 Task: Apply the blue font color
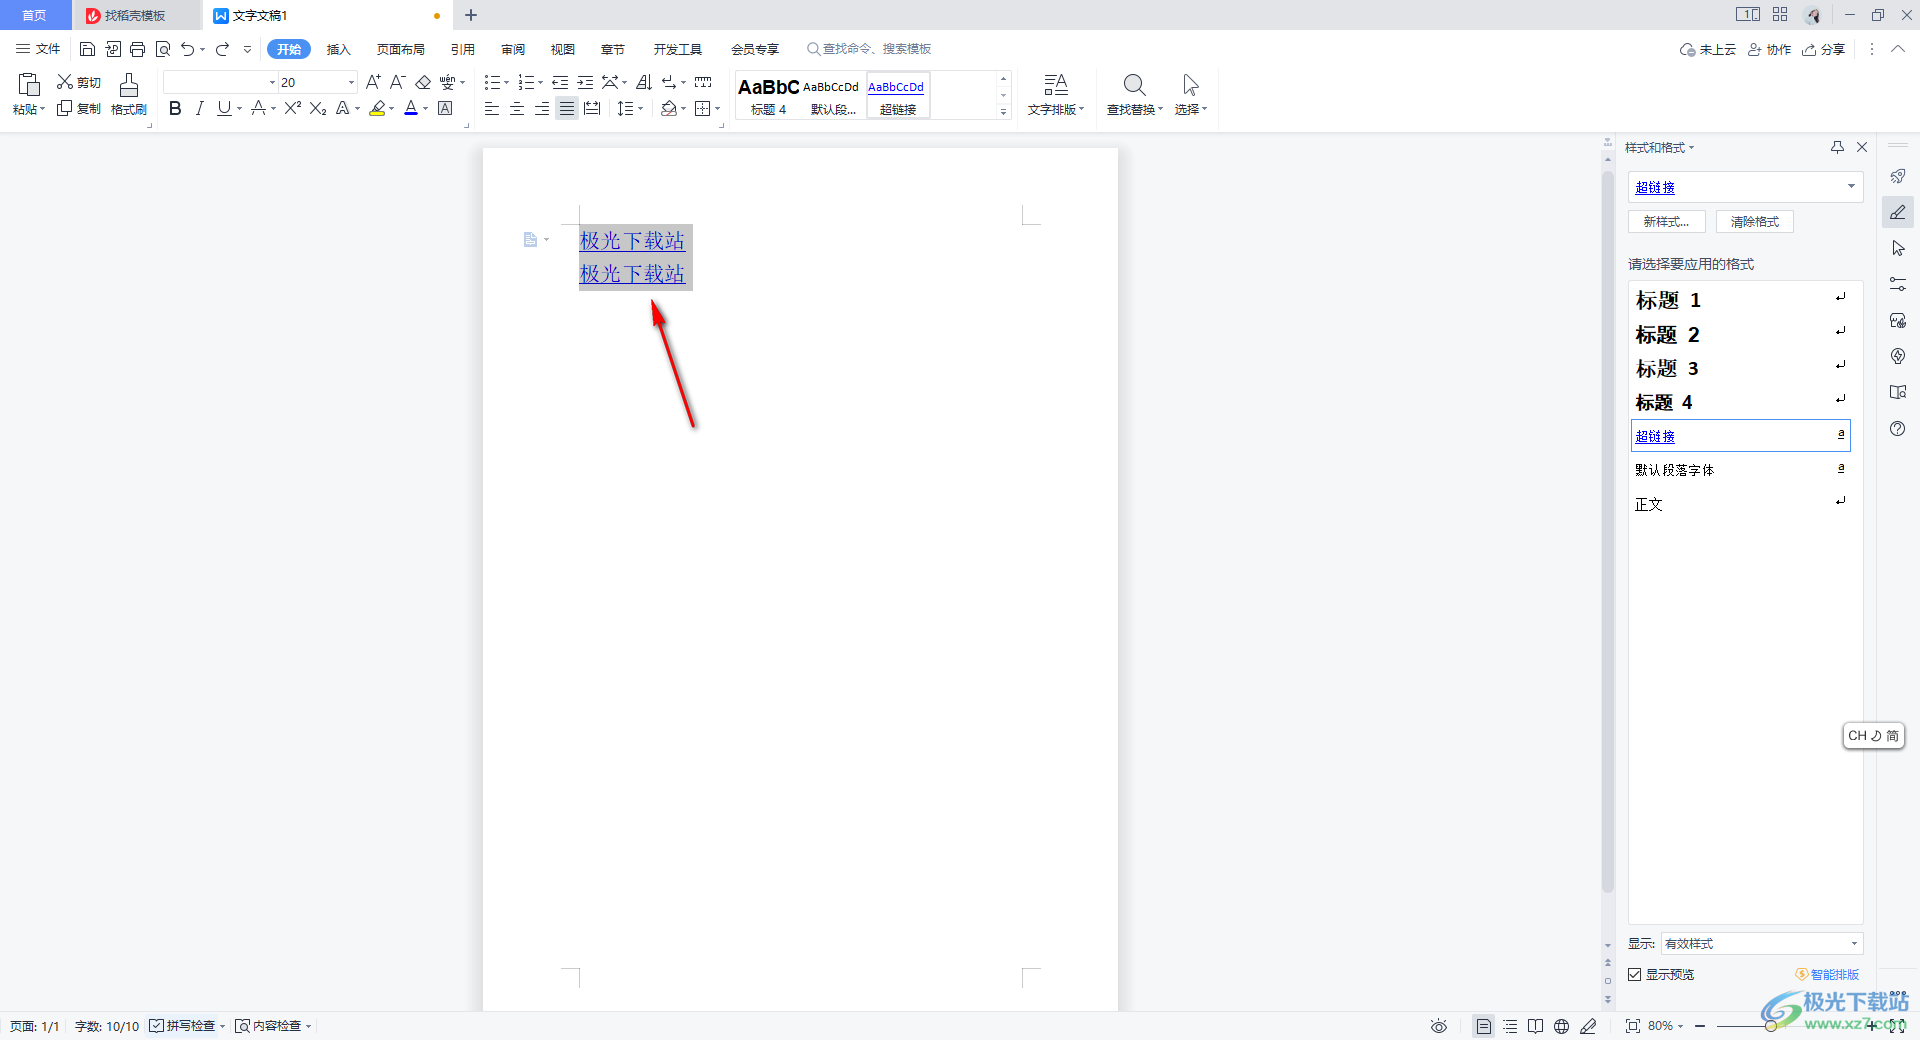411,108
